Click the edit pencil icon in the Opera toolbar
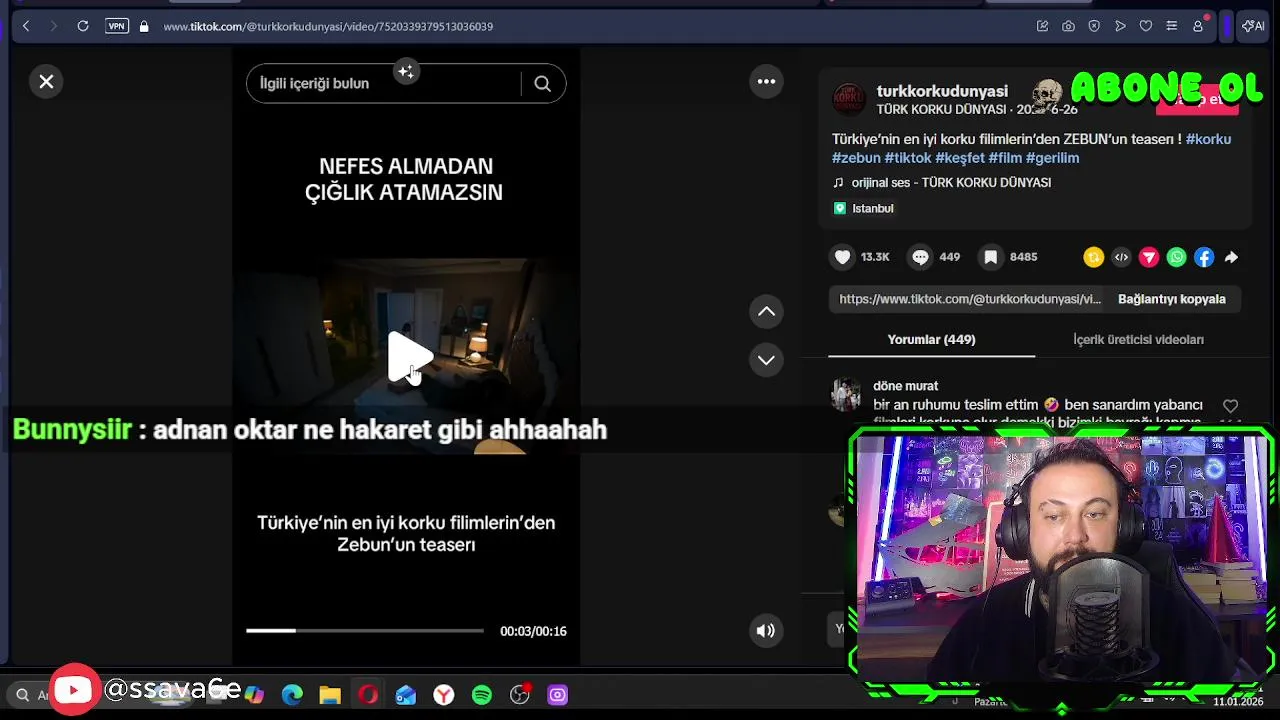This screenshot has height=720, width=1280. click(1042, 26)
